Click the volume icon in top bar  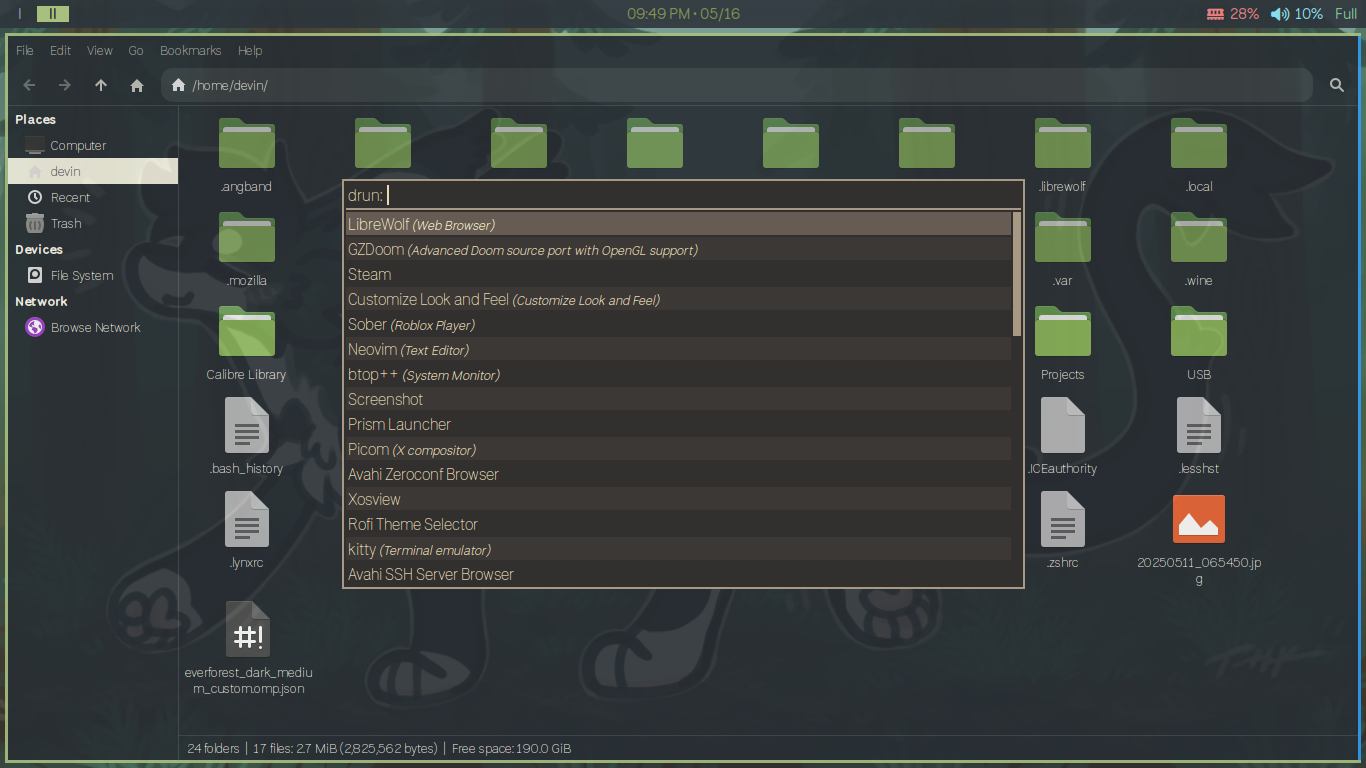[x=1279, y=14]
